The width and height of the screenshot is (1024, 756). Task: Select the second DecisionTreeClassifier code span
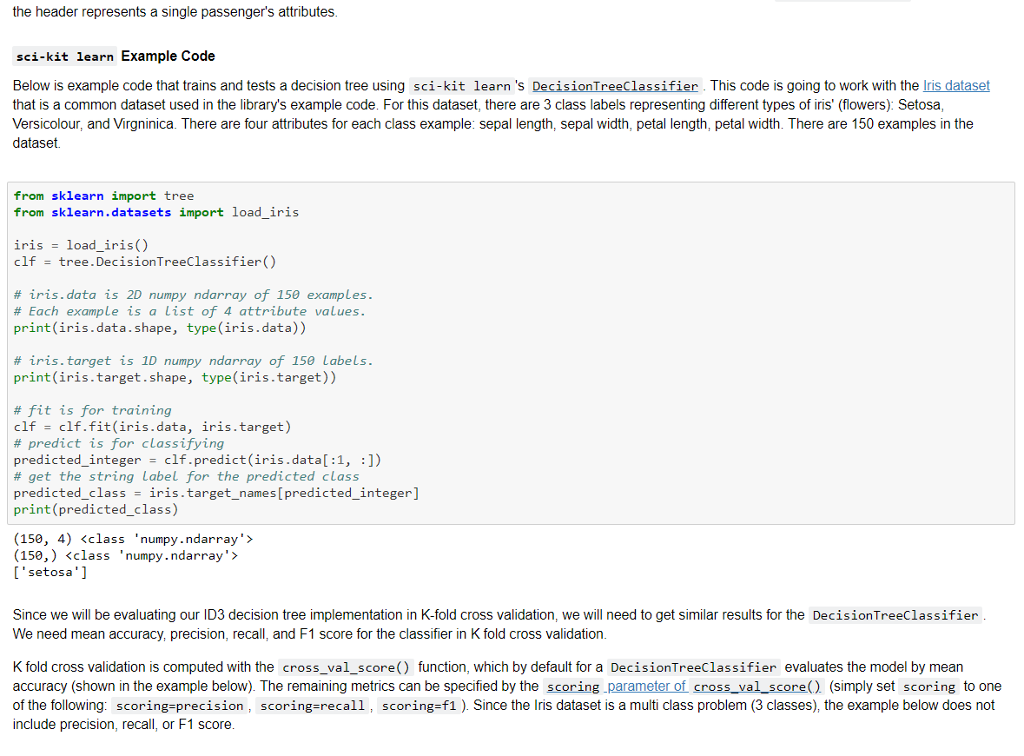point(893,614)
